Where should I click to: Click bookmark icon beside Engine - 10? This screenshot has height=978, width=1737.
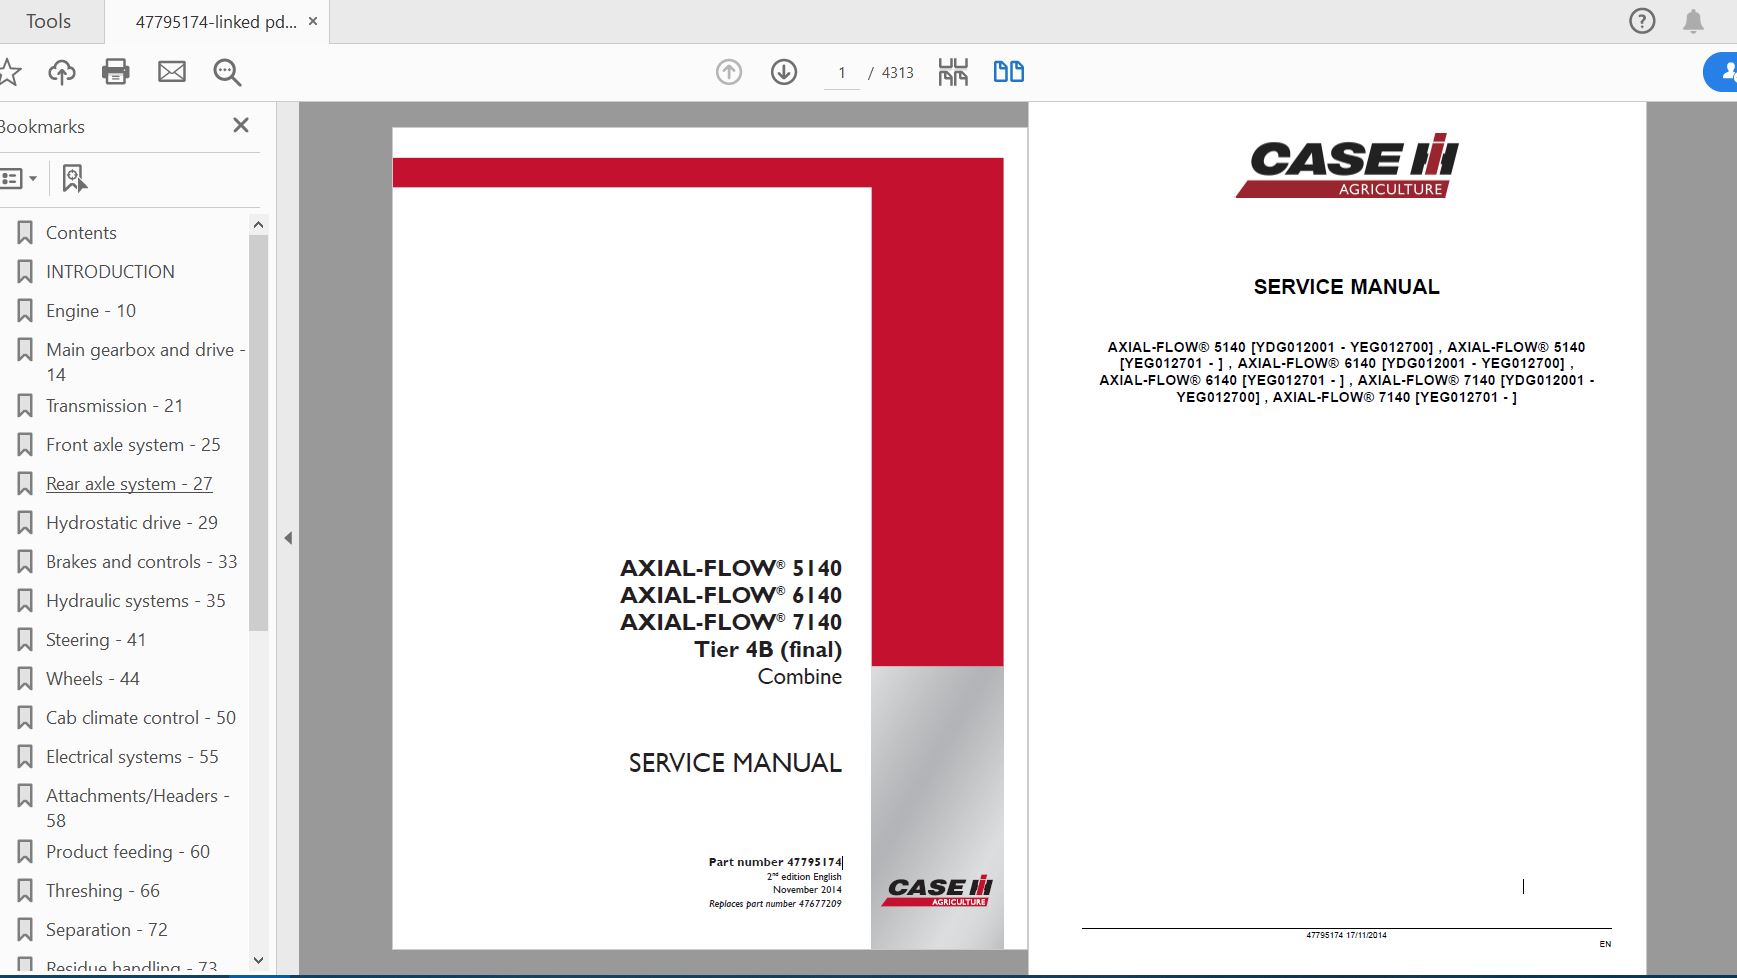coord(25,311)
